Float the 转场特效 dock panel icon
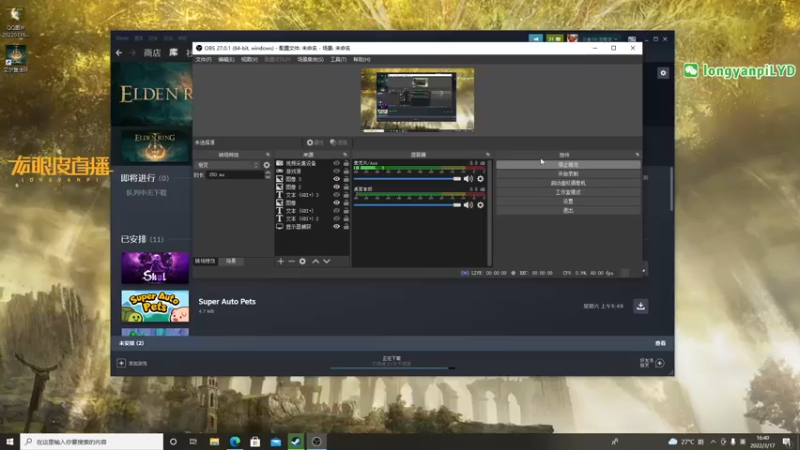Viewport: 800px width, 450px height. [x=267, y=155]
